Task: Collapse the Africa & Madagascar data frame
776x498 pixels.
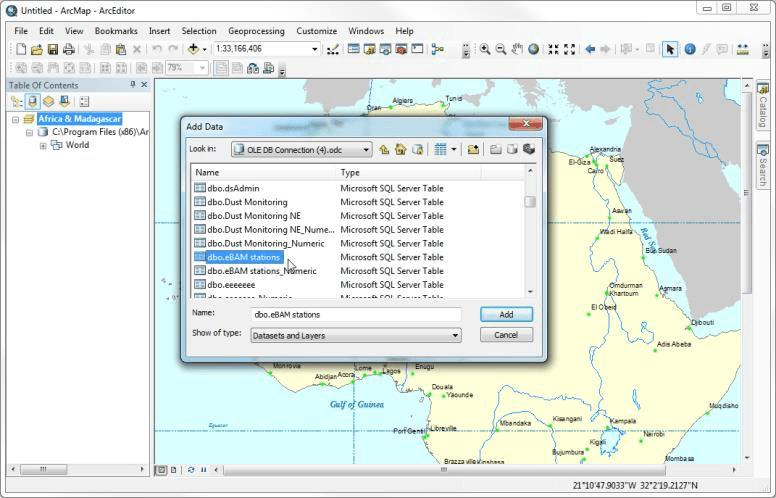Action: [16, 119]
